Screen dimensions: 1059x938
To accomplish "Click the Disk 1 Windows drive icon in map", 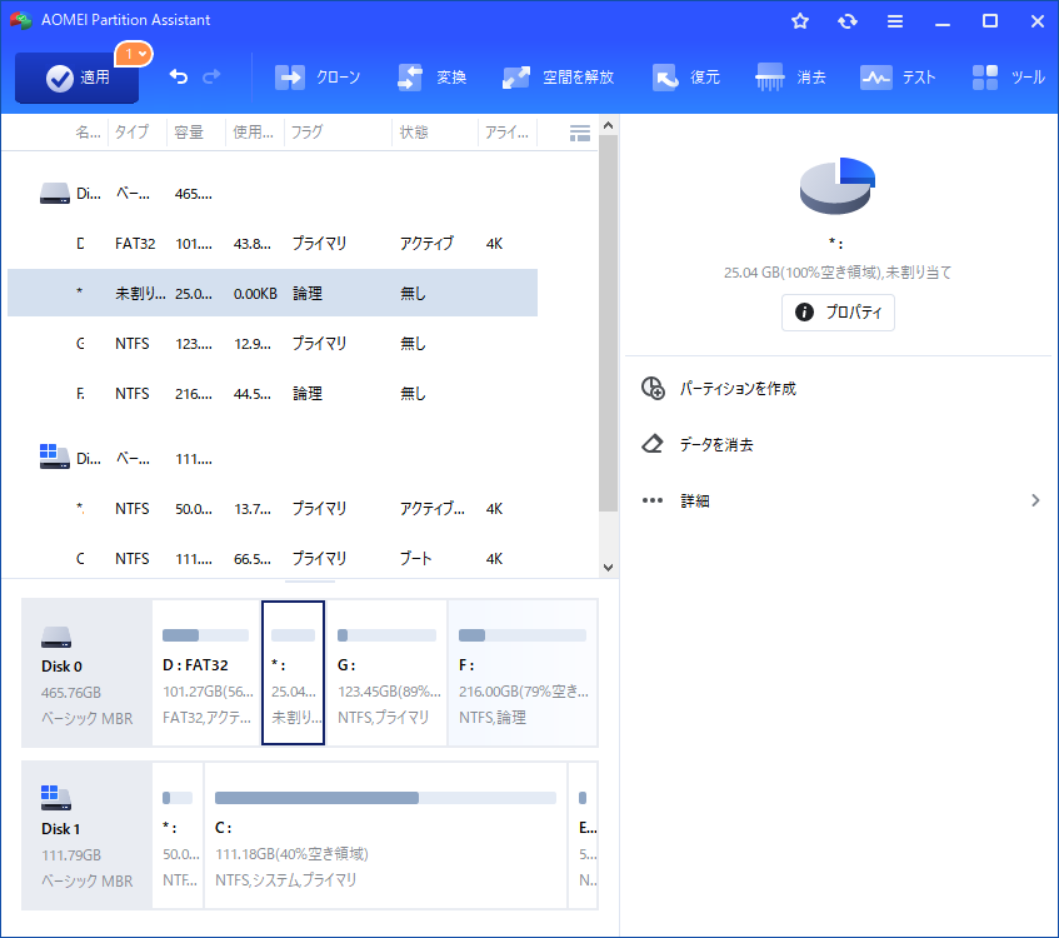I will 55,798.
